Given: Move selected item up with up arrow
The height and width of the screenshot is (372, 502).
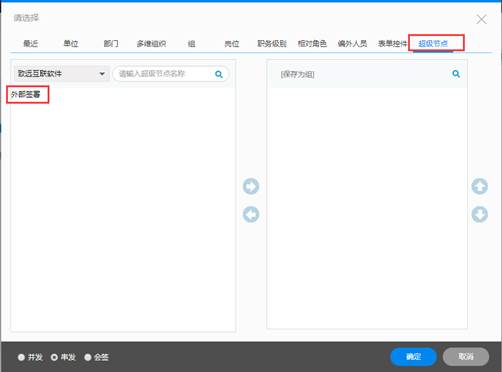Looking at the screenshot, I should (x=480, y=186).
